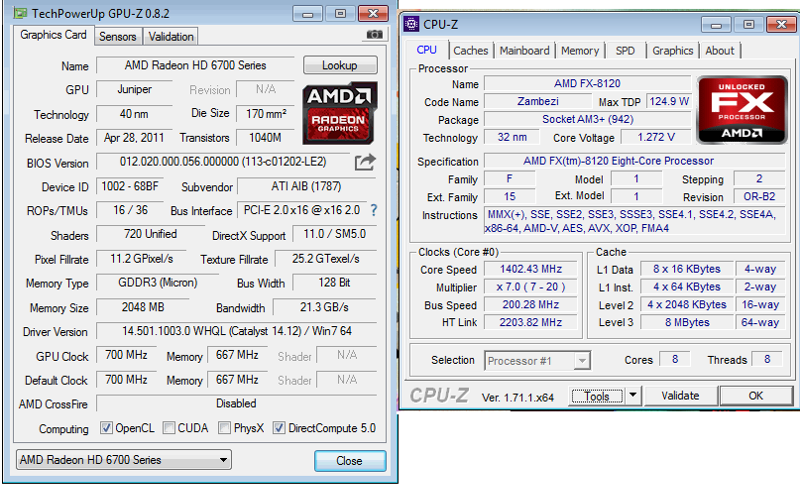This screenshot has width=800, height=489.
Task: Click the GPU field showing Juniper
Action: coord(135,89)
